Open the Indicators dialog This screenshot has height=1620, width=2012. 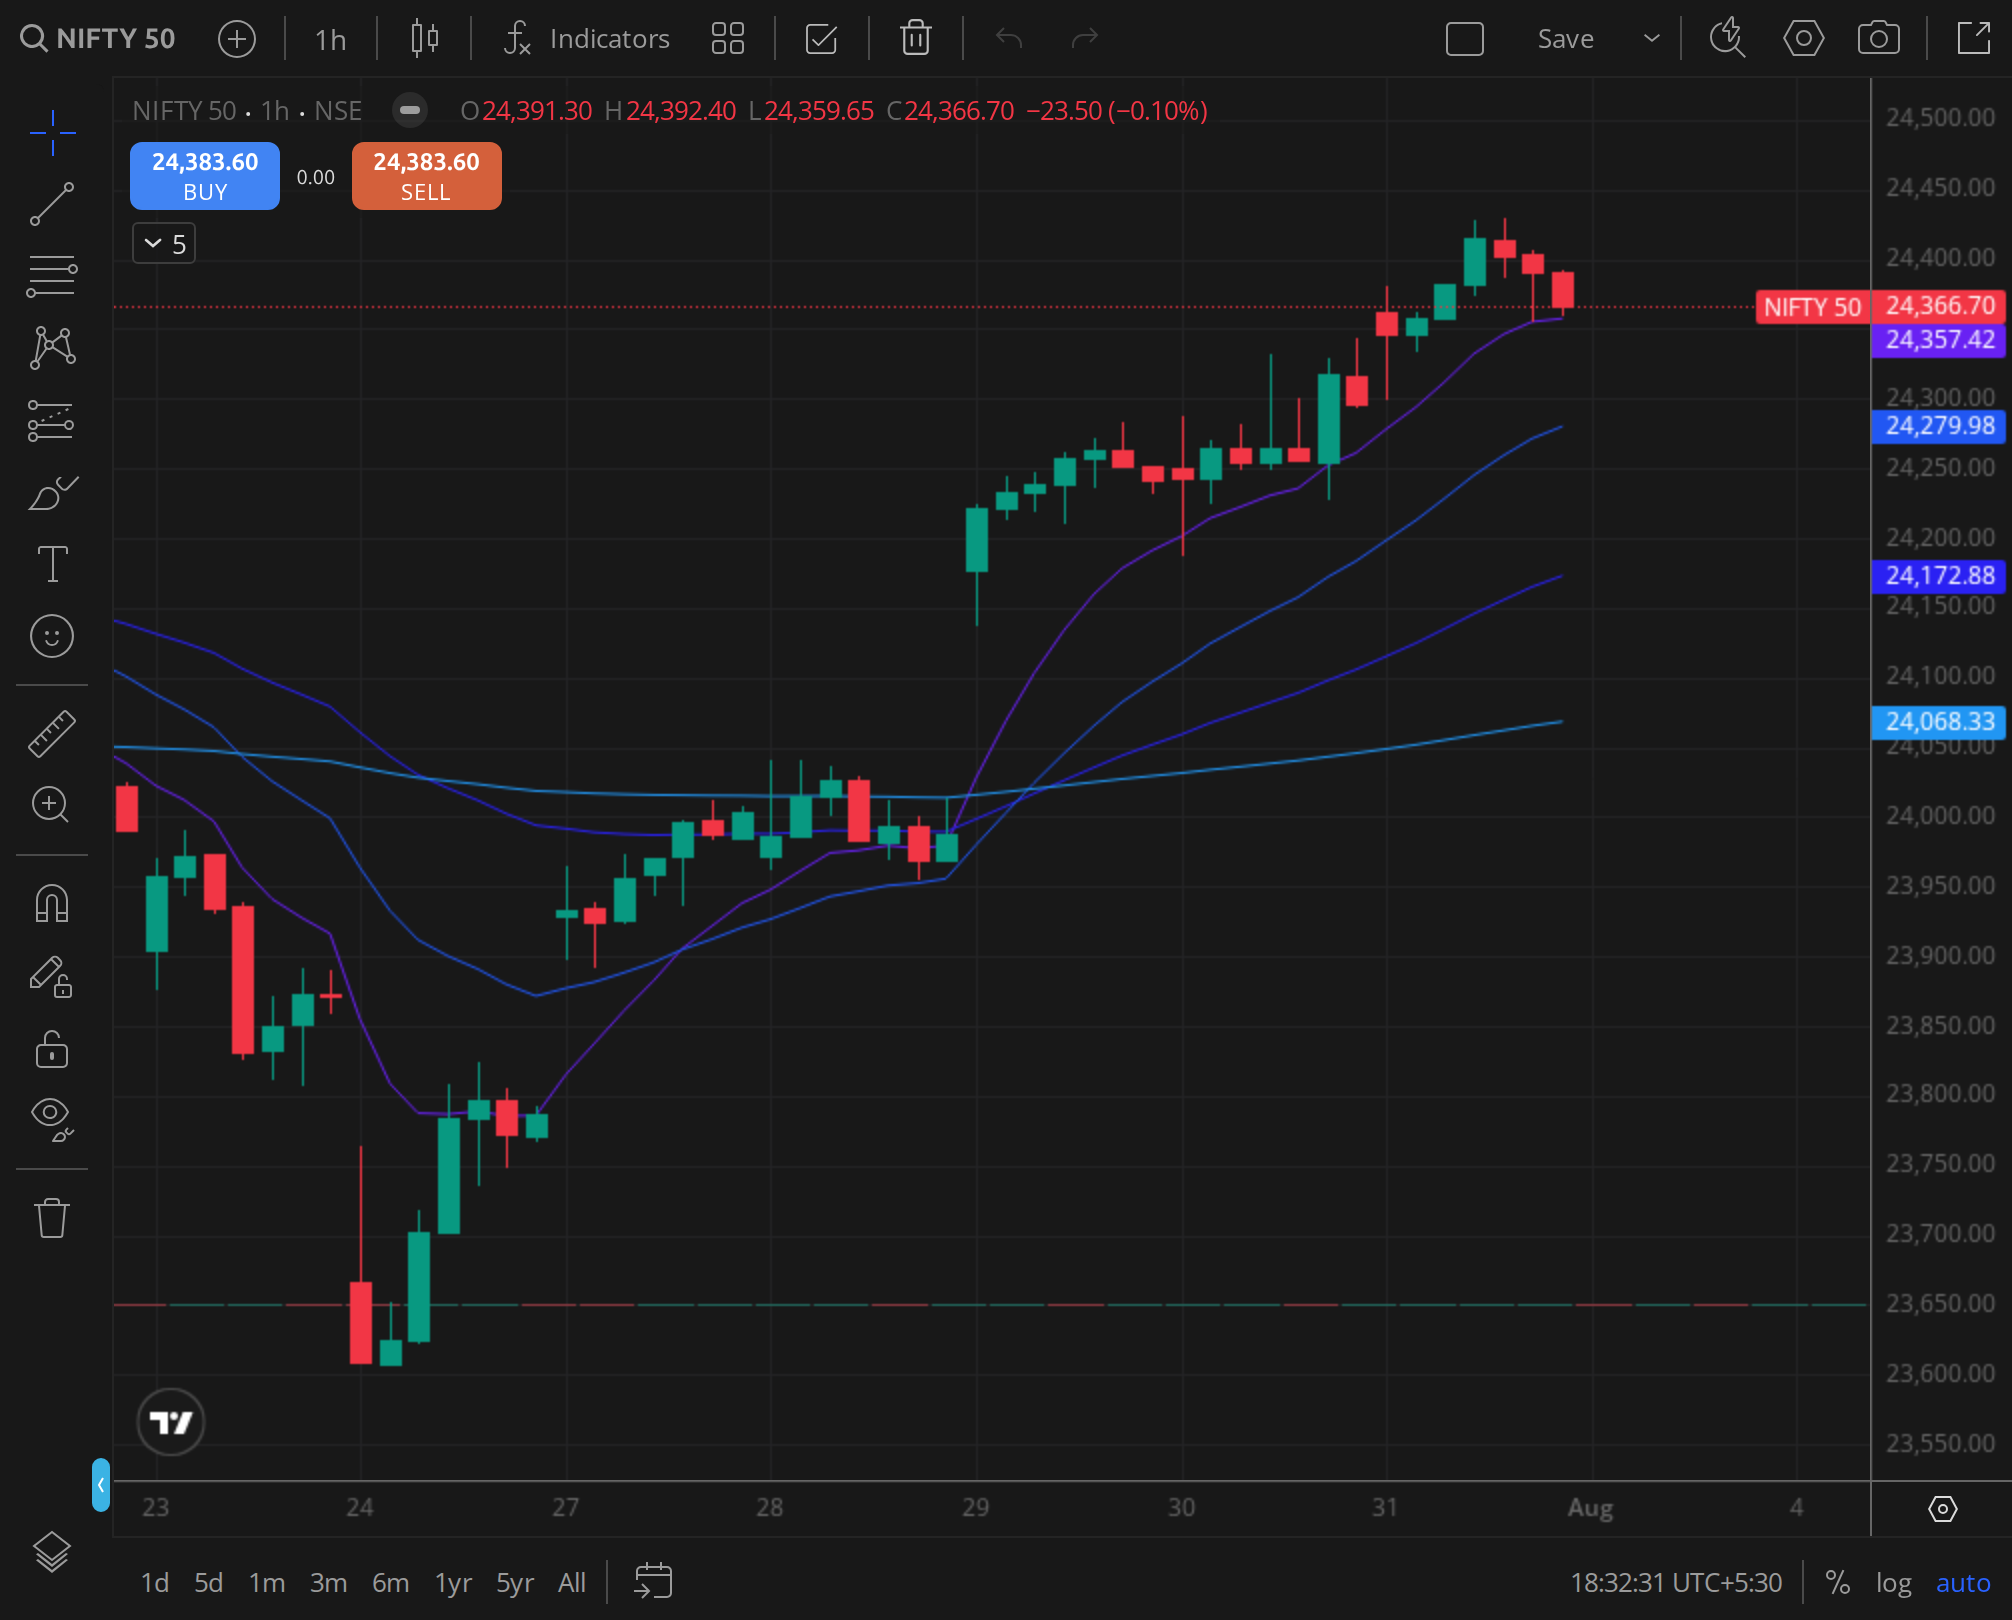(x=586, y=39)
